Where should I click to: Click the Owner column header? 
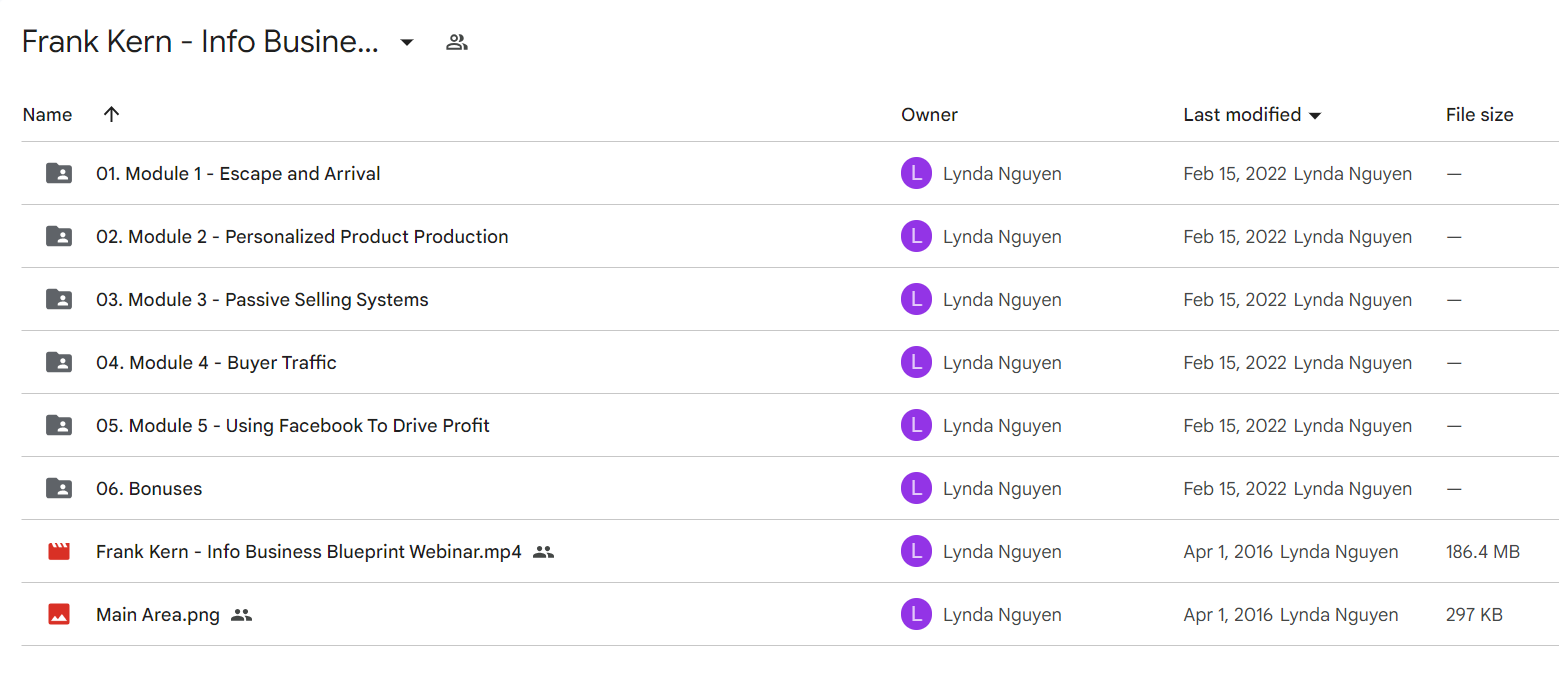click(929, 115)
